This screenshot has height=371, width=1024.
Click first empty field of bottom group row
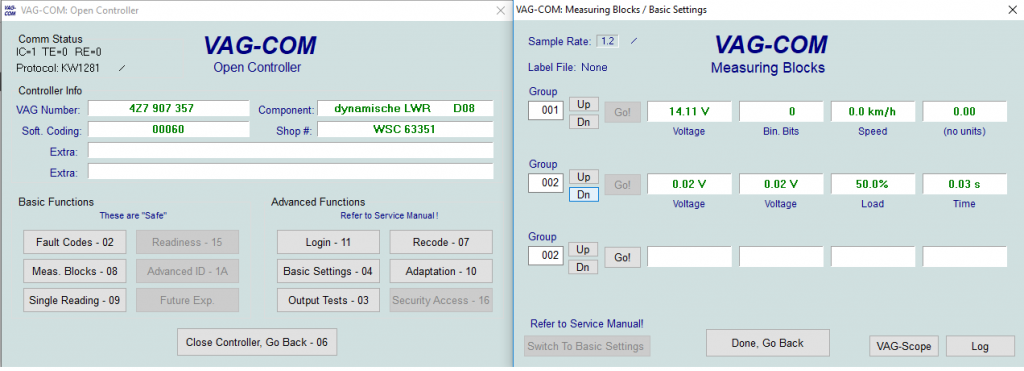click(689, 257)
